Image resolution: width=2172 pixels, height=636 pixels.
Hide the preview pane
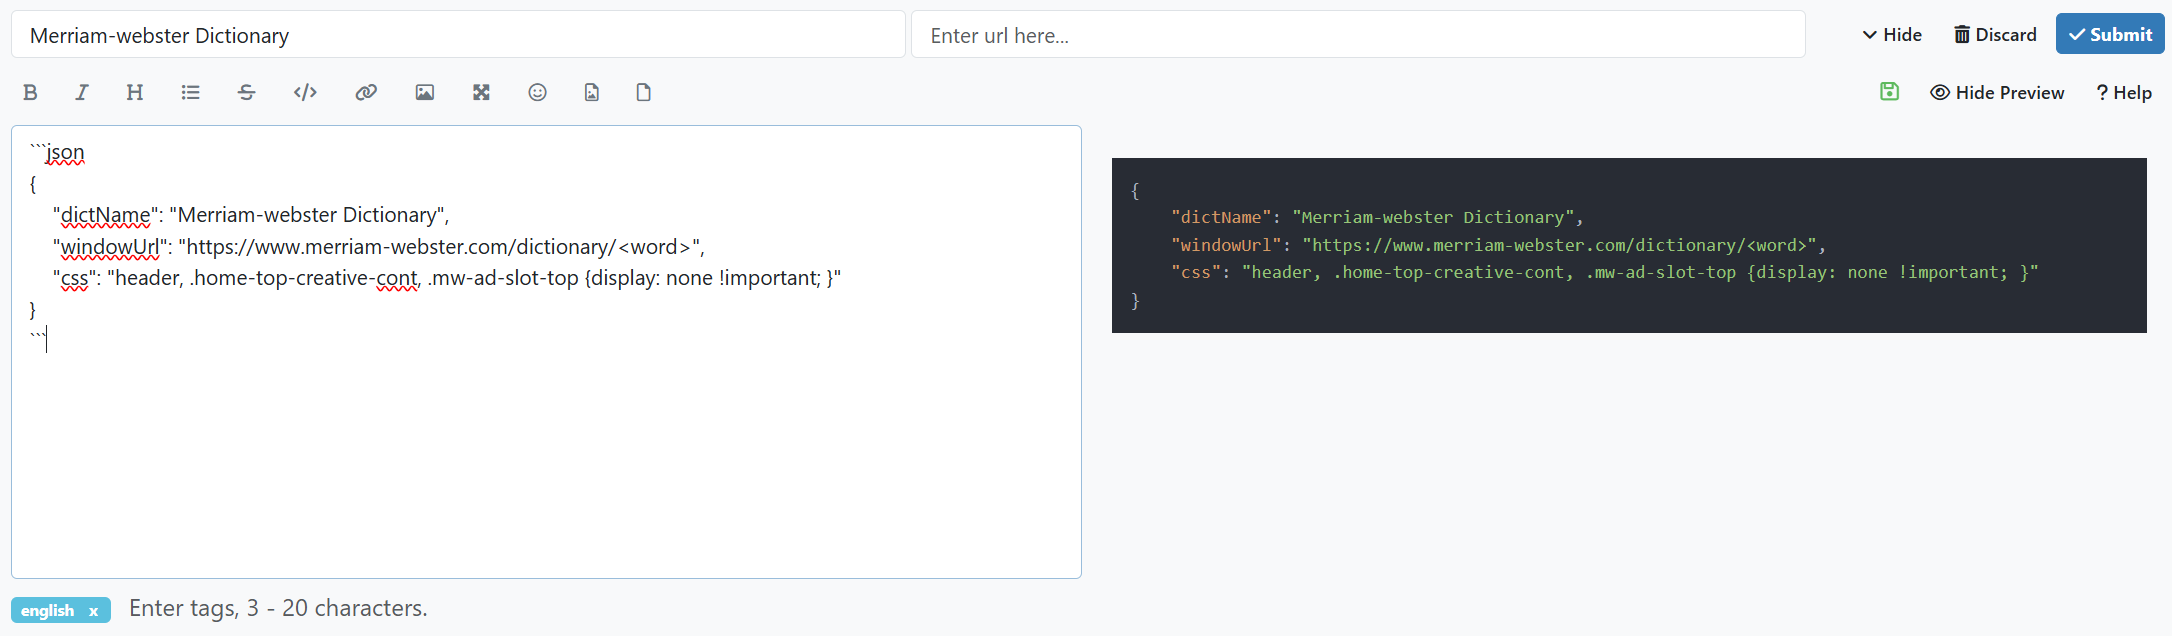point(1997,93)
